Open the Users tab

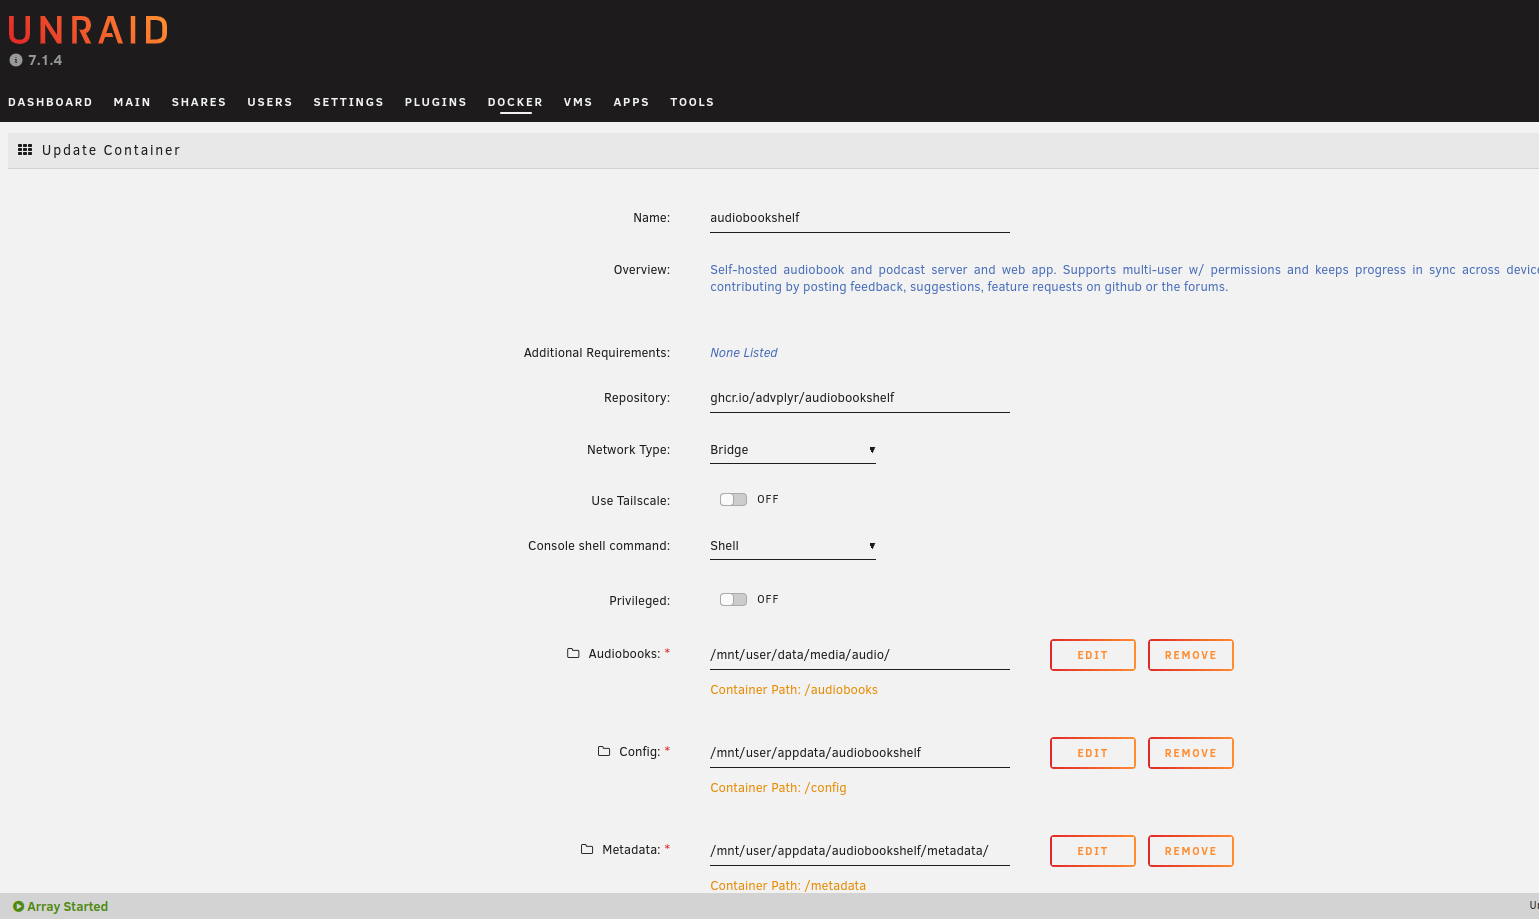[x=270, y=102]
